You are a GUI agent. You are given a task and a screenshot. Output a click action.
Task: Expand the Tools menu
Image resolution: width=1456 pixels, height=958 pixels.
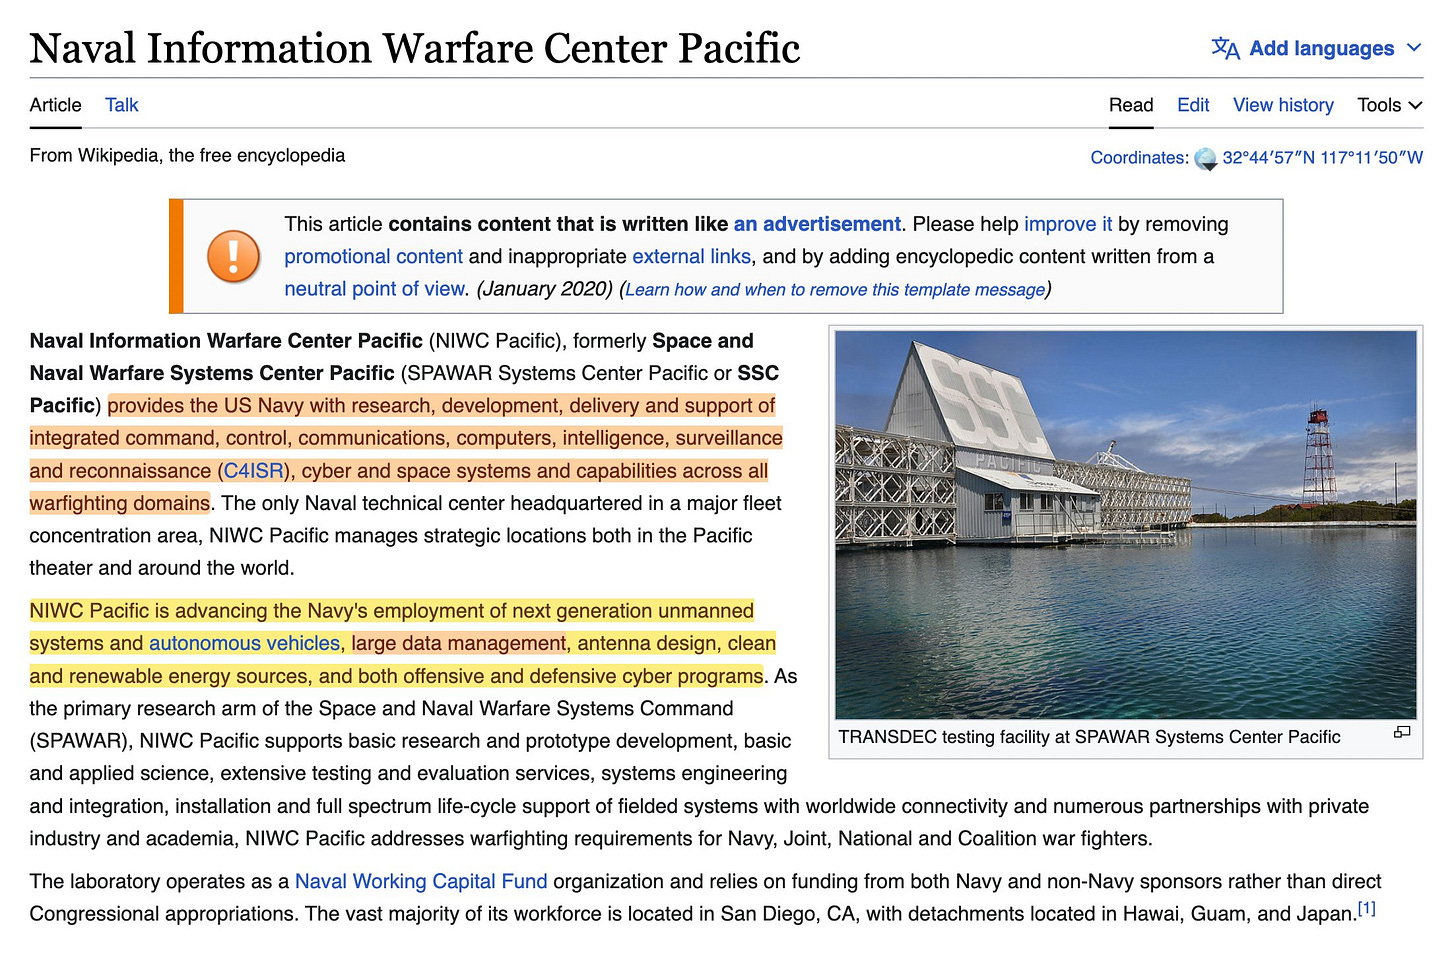[1389, 105]
